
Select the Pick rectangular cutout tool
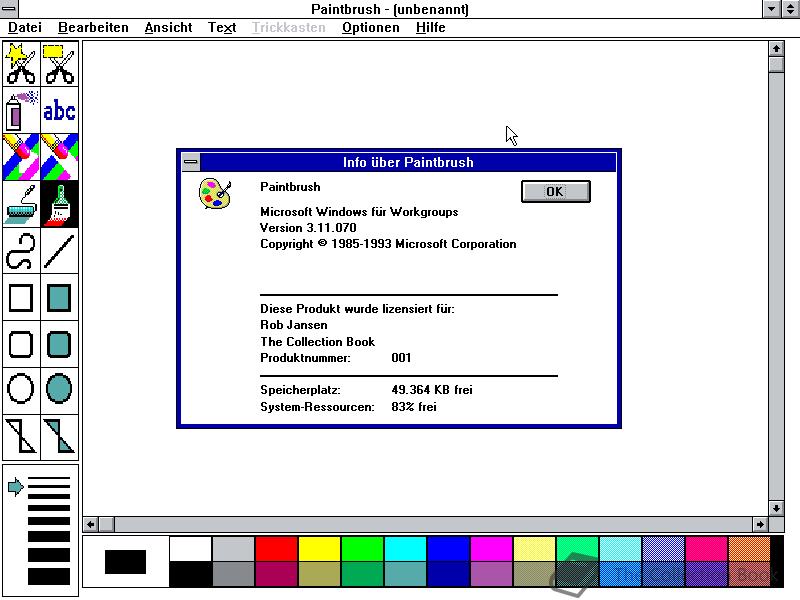[x=60, y=64]
